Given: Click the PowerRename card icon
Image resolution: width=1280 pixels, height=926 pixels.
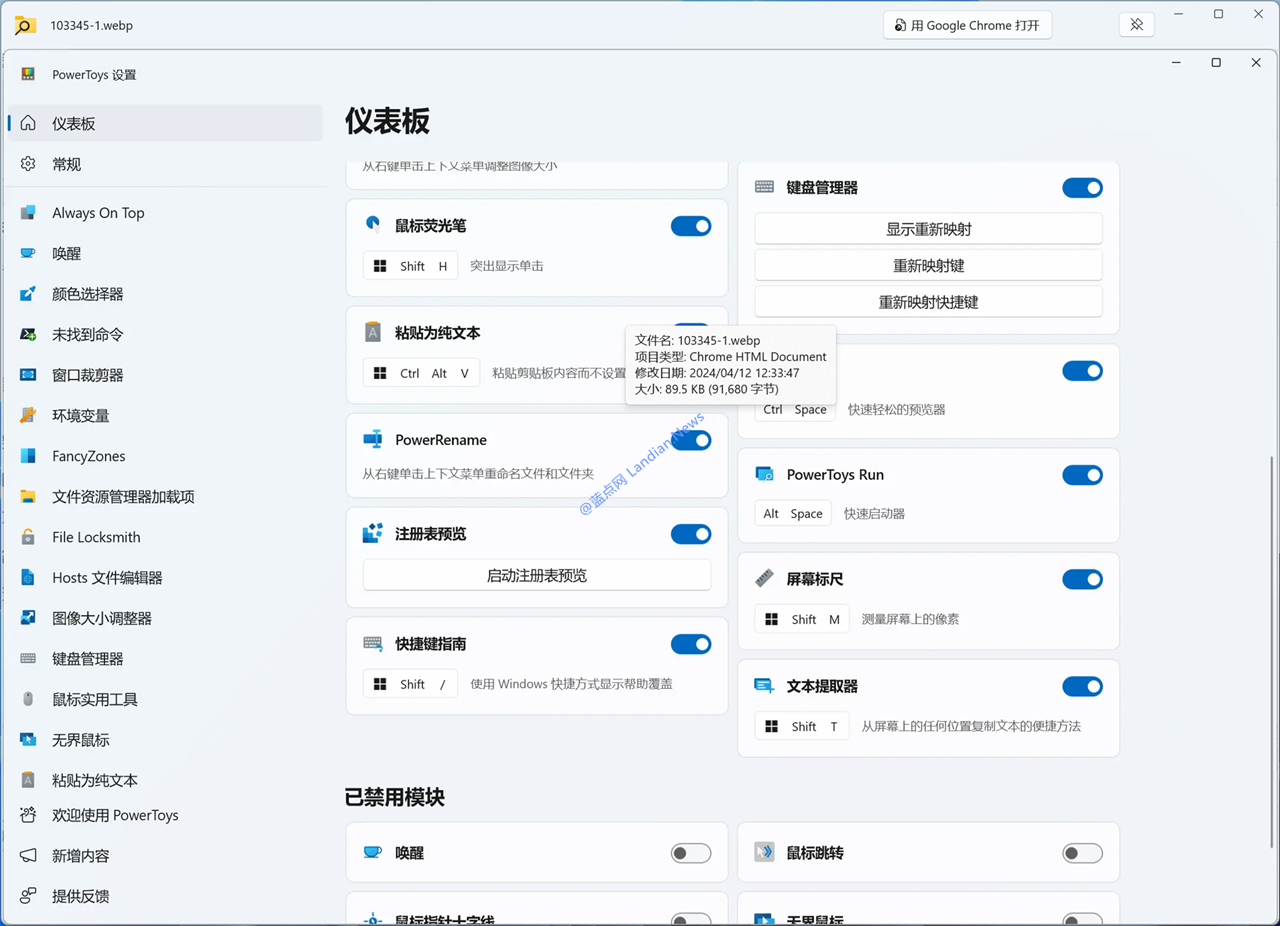Looking at the screenshot, I should [373, 440].
